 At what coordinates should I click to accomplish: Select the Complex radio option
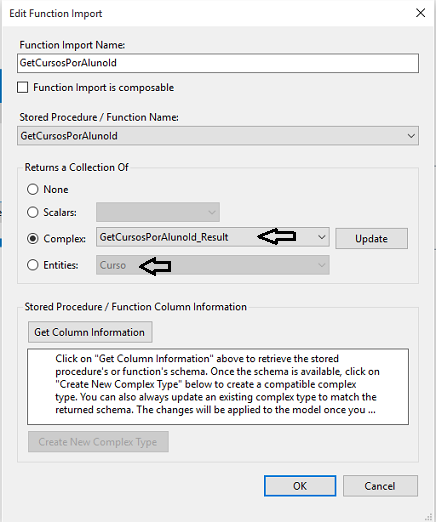[x=33, y=239]
